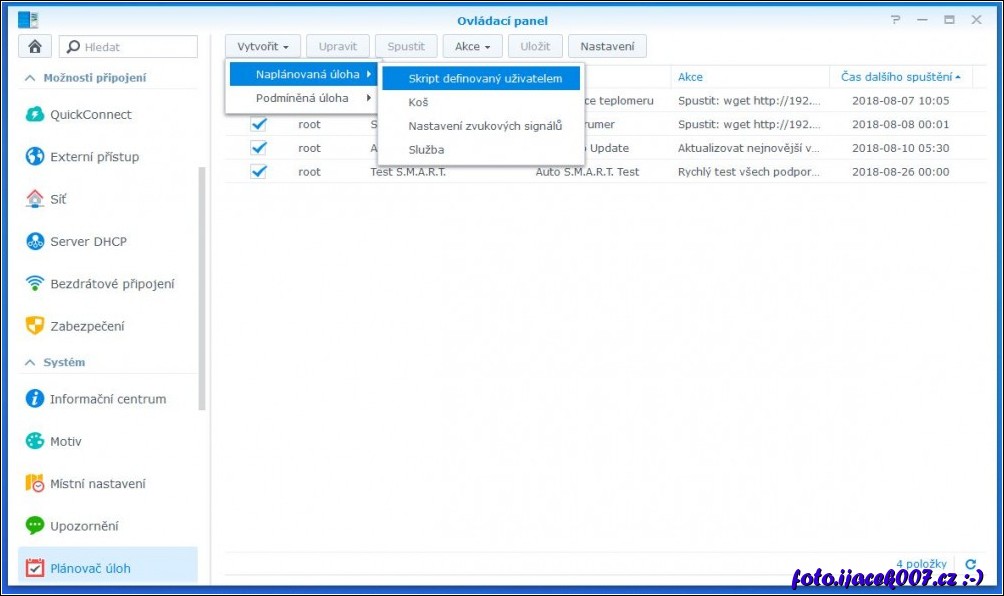Open Server DHCP icon
Image resolution: width=1004 pixels, height=596 pixels.
[x=35, y=241]
